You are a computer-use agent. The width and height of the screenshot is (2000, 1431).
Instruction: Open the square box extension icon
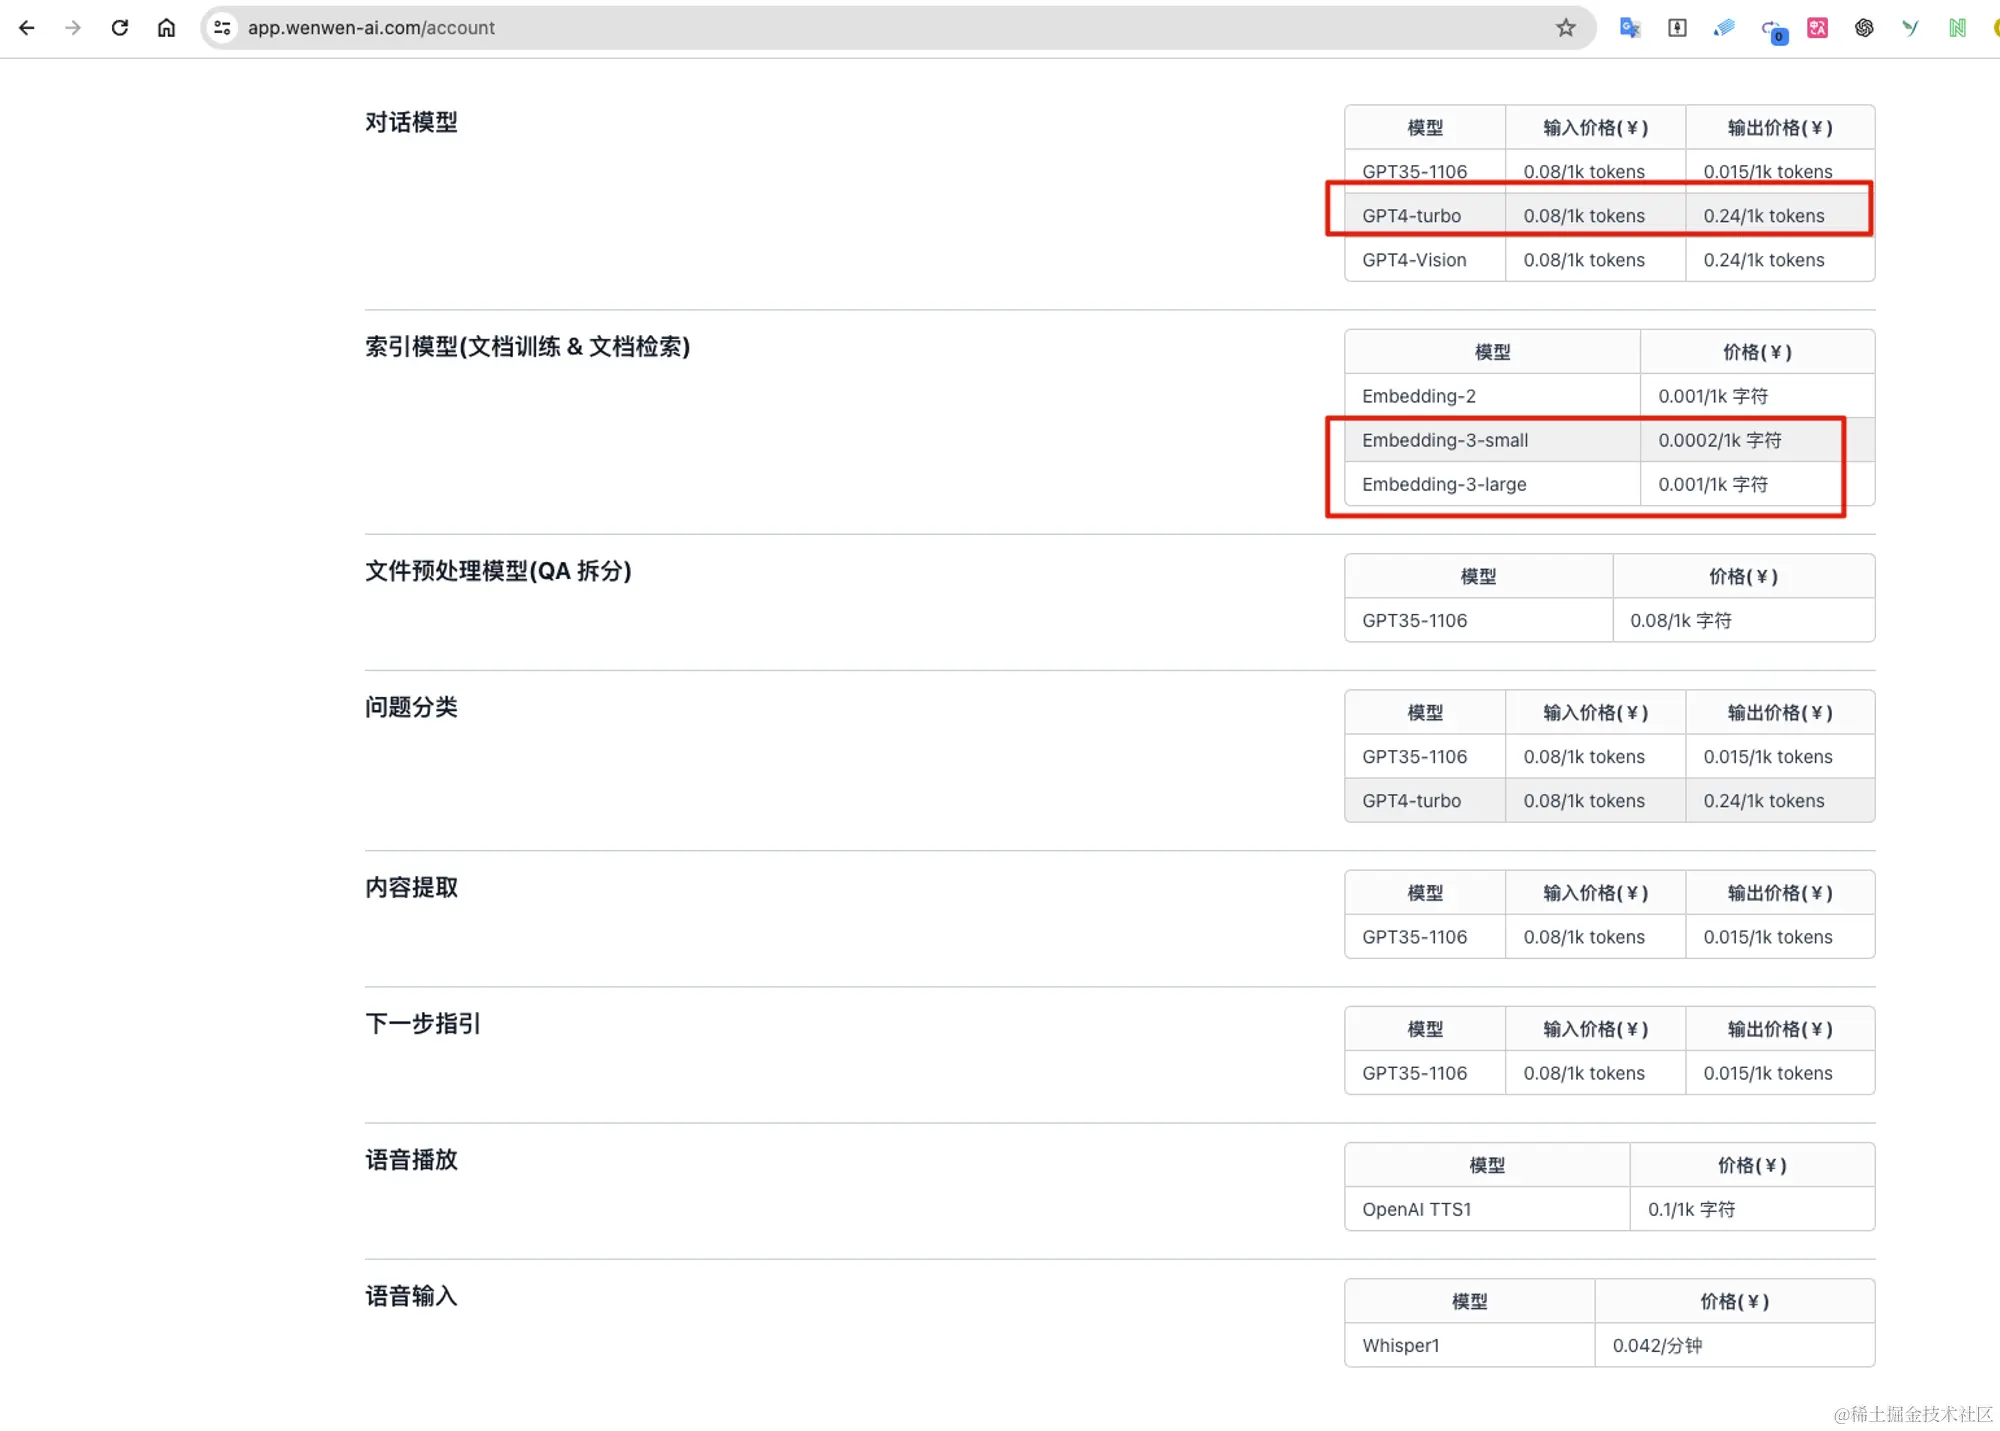pos(1677,28)
